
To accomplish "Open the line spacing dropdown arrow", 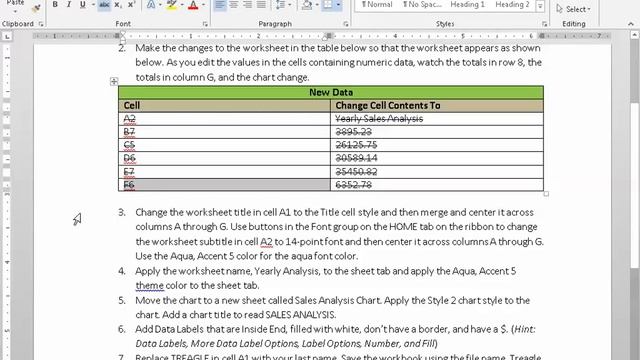I will [289, 4].
